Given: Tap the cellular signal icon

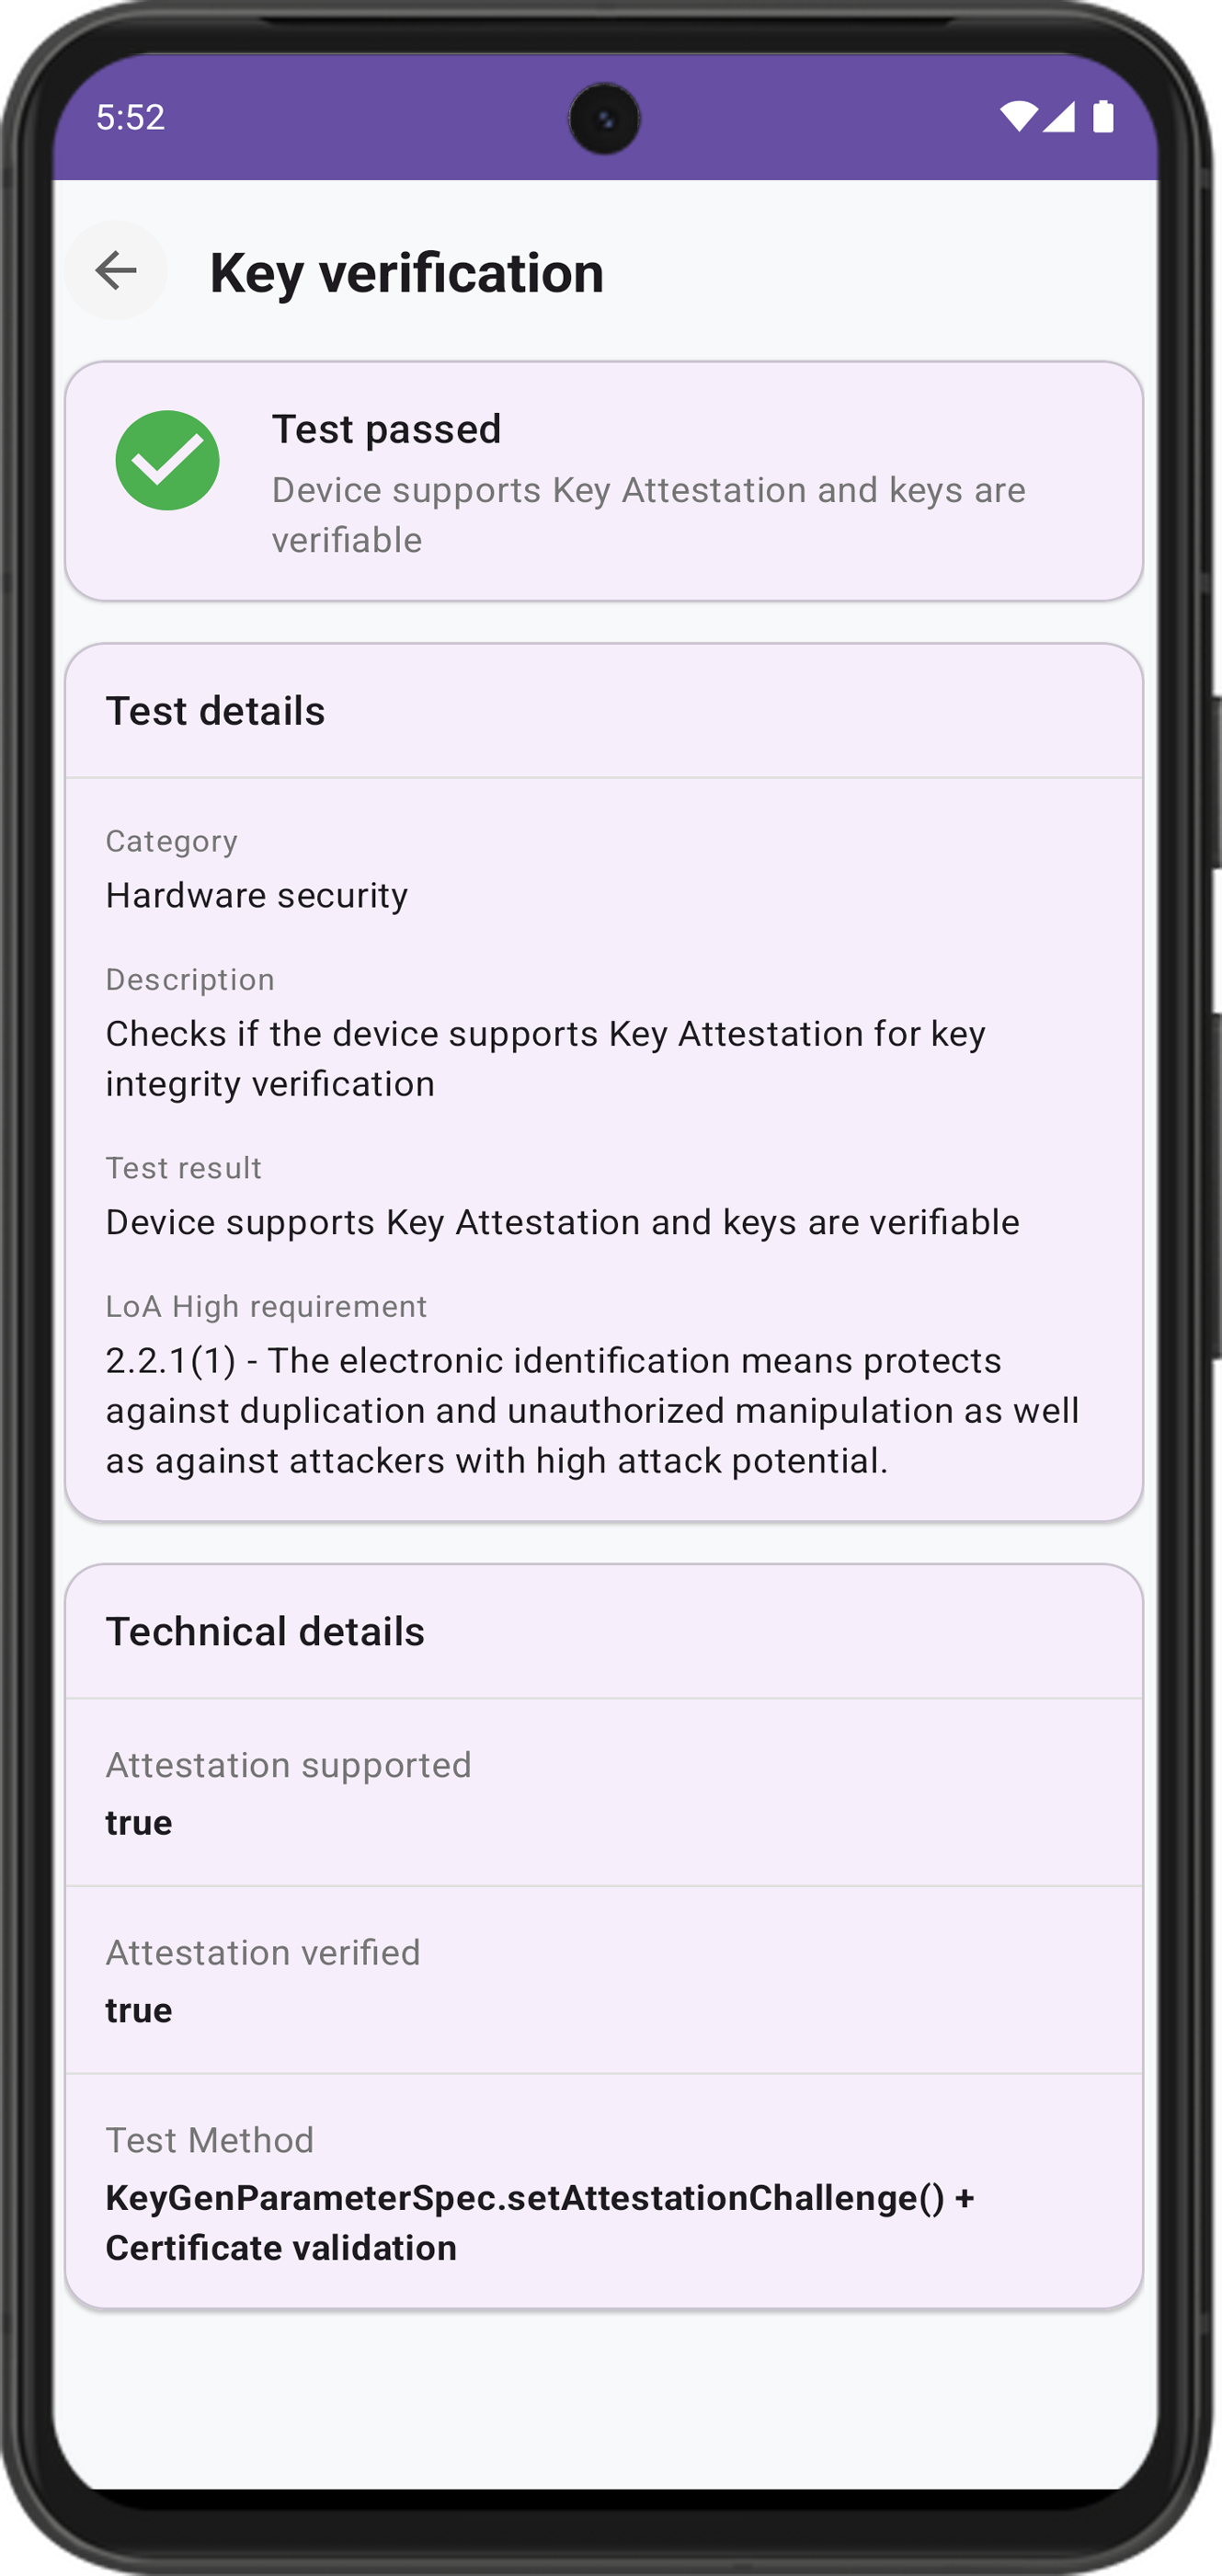Looking at the screenshot, I should point(1058,117).
